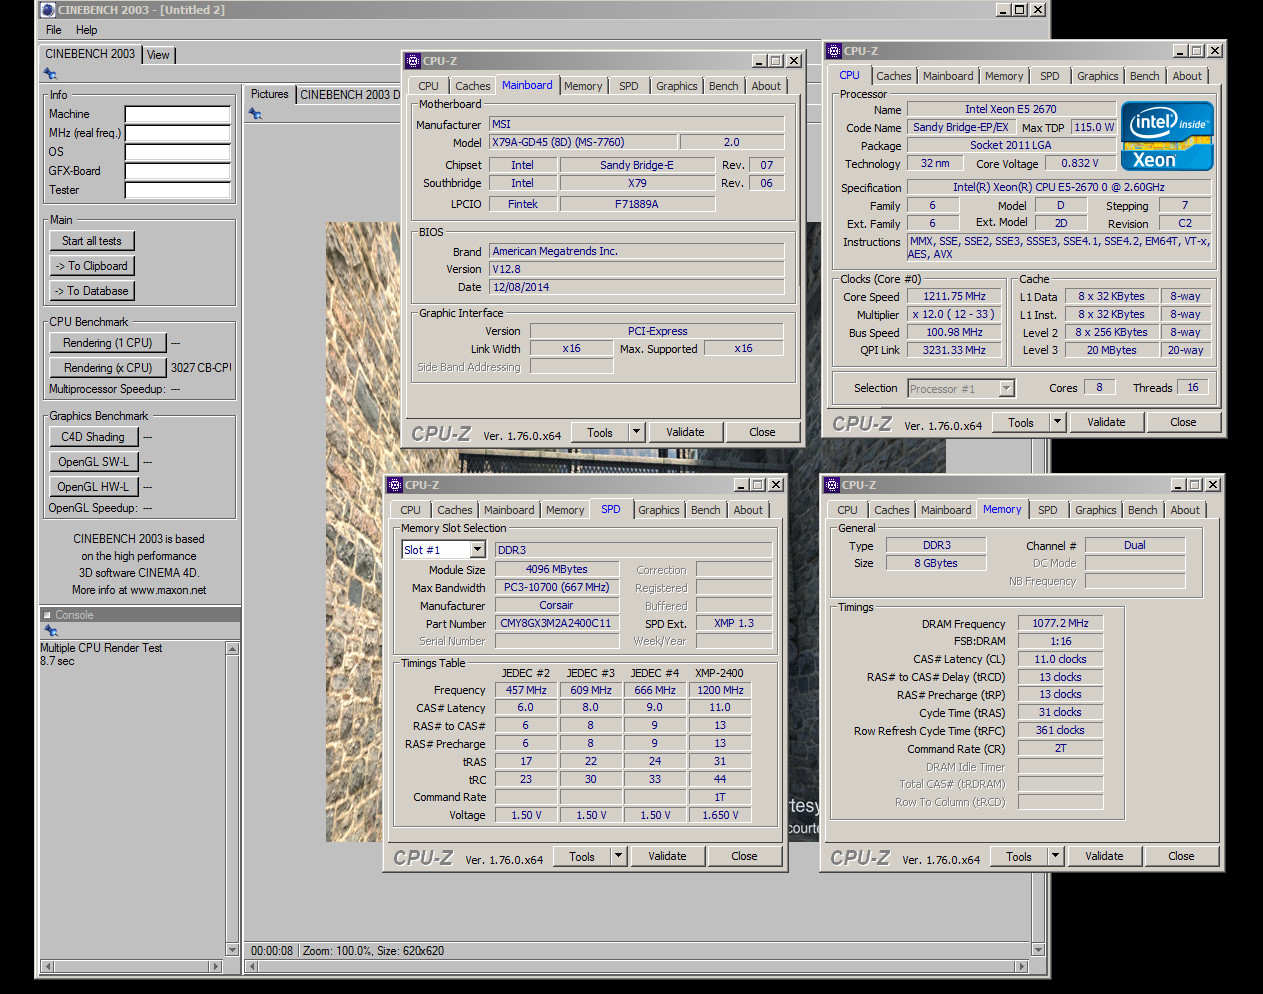Screen dimensions: 1263x994
Task: Click the BIOS date 12/08/2014 field
Action: tap(637, 287)
